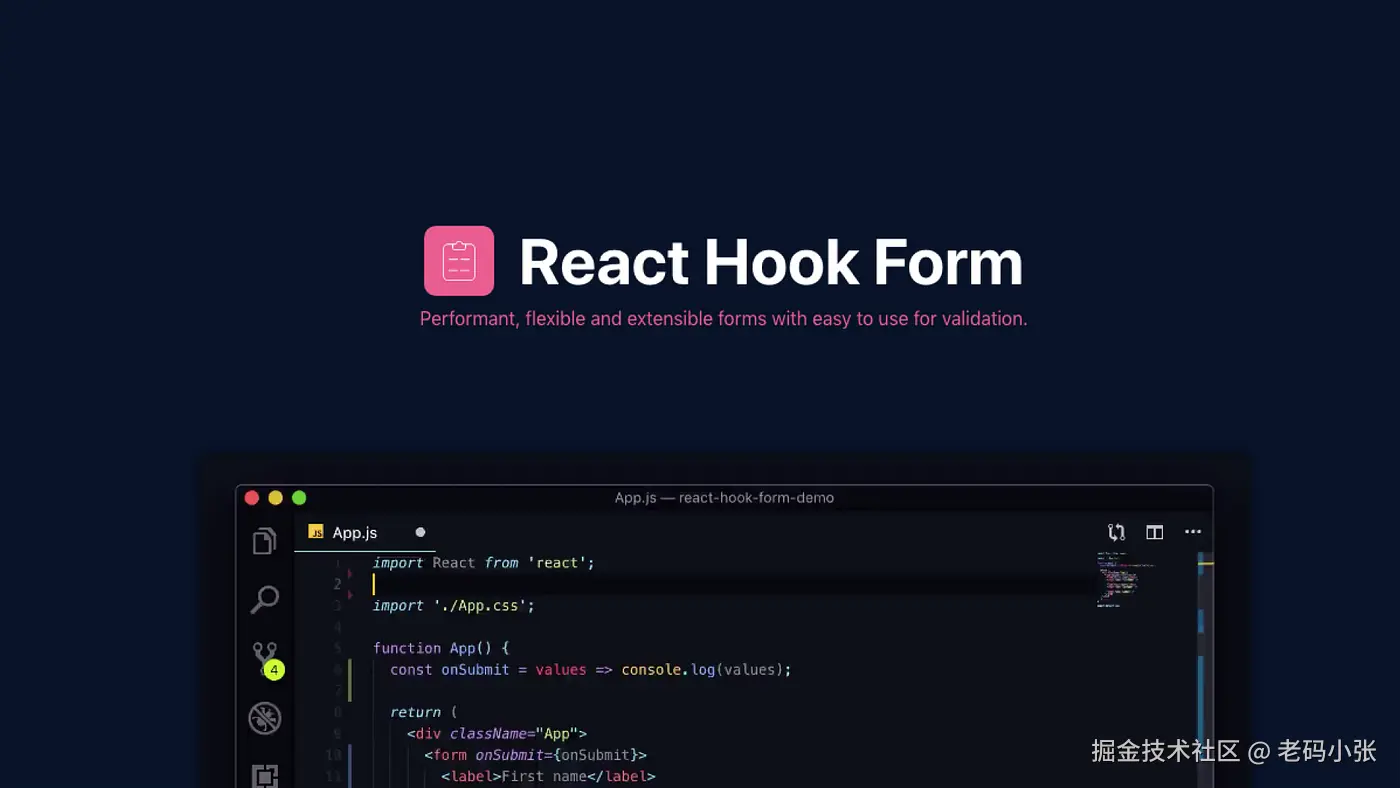Open Source Control icon with badge 4

[x=266, y=660]
